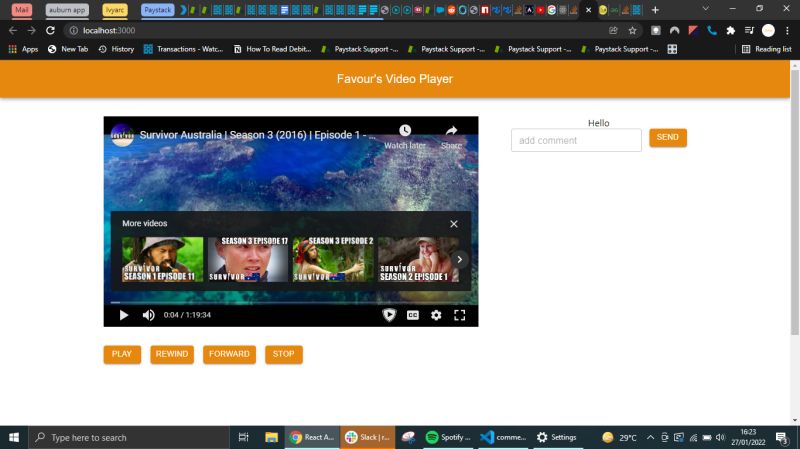Viewport: 800px width, 449px height.
Task: Go back in browser history
Action: click(x=13, y=31)
